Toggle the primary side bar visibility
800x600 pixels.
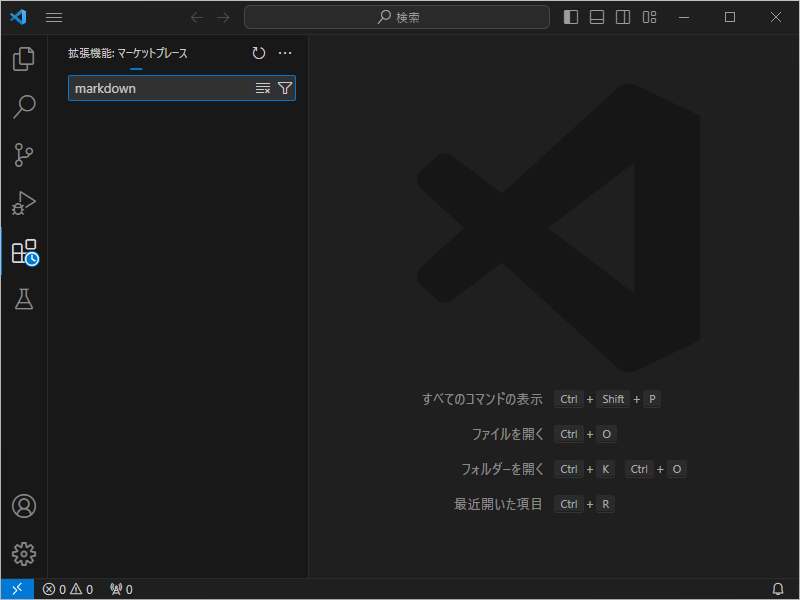click(571, 17)
